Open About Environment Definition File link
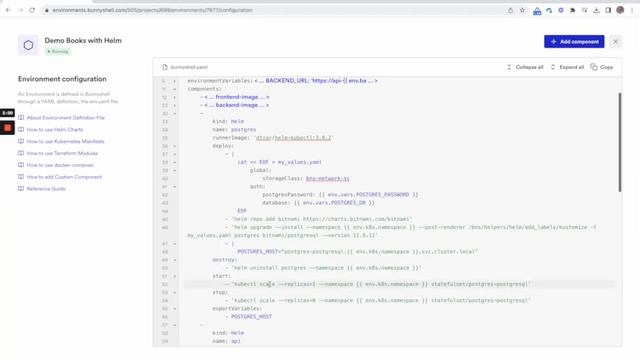The image size is (640, 360). tap(66, 118)
